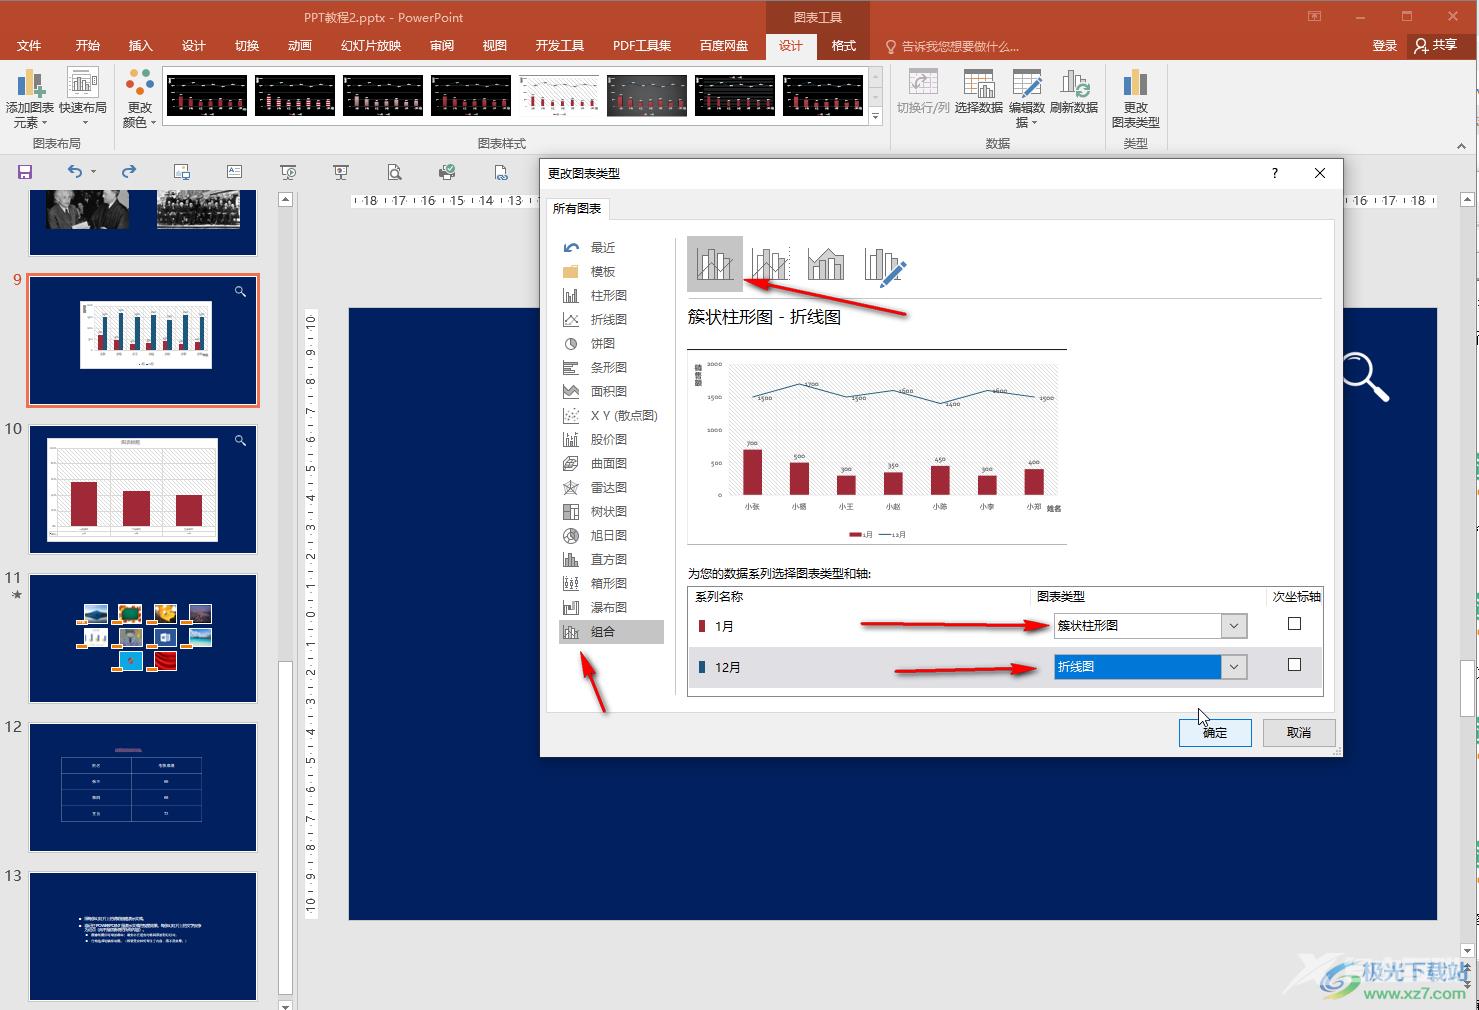Select the Custom Combination chart icon
1479x1010 pixels.
coord(884,264)
